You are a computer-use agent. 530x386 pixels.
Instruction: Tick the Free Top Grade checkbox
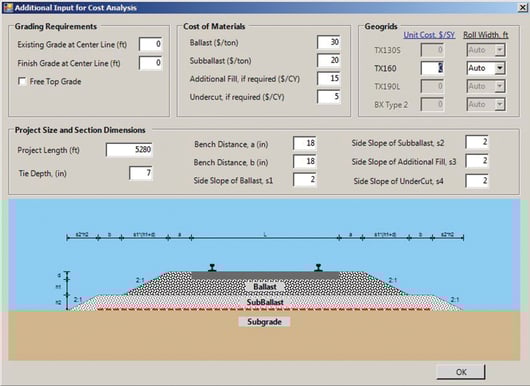point(22,81)
